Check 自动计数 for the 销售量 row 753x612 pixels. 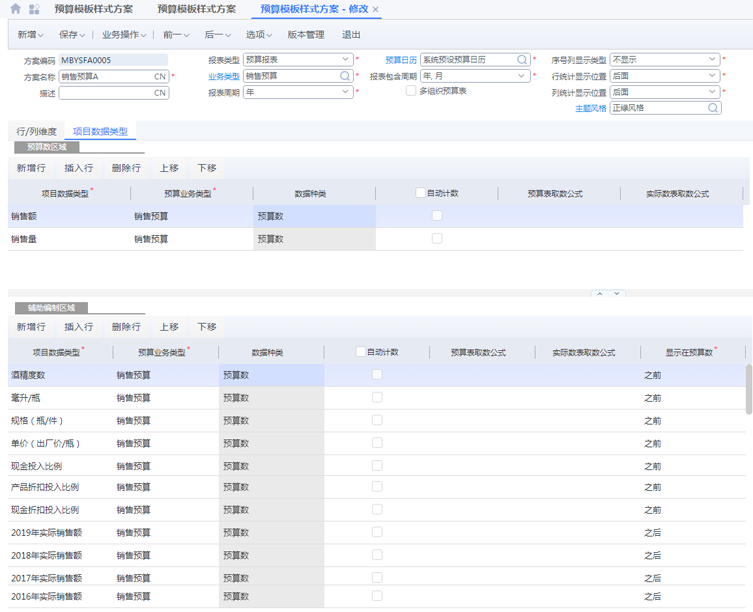coord(437,239)
